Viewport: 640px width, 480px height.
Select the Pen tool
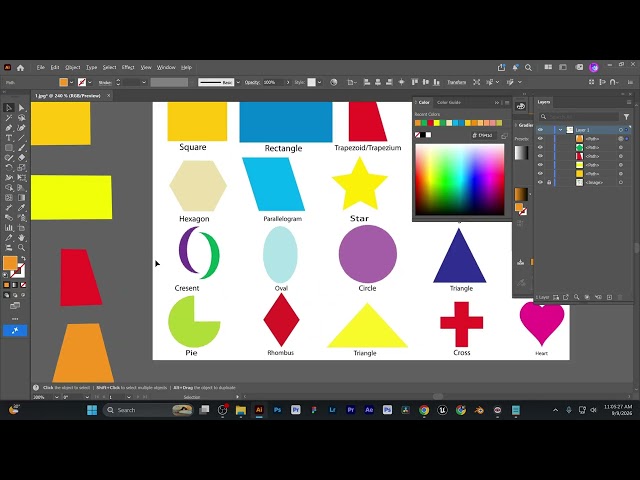coord(9,128)
